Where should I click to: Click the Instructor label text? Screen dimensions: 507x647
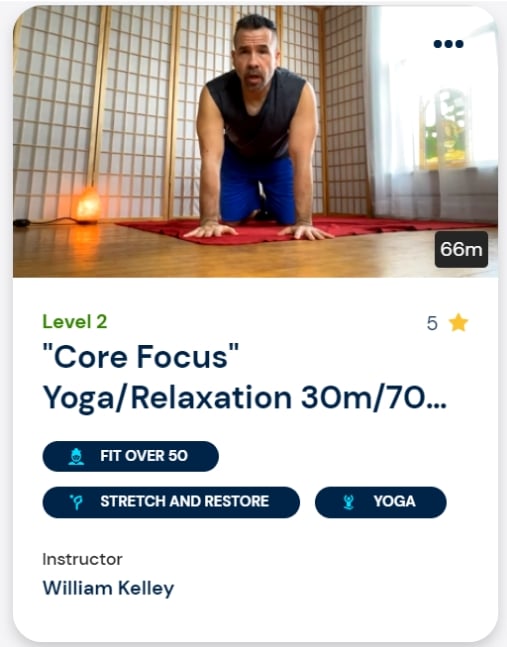[83, 560]
